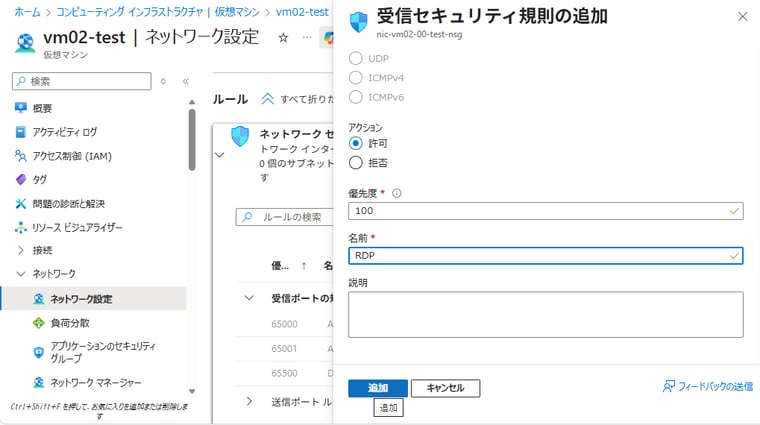Image resolution: width=760 pixels, height=425 pixels.
Task: Click the priority info circle icon
Action: 396,193
